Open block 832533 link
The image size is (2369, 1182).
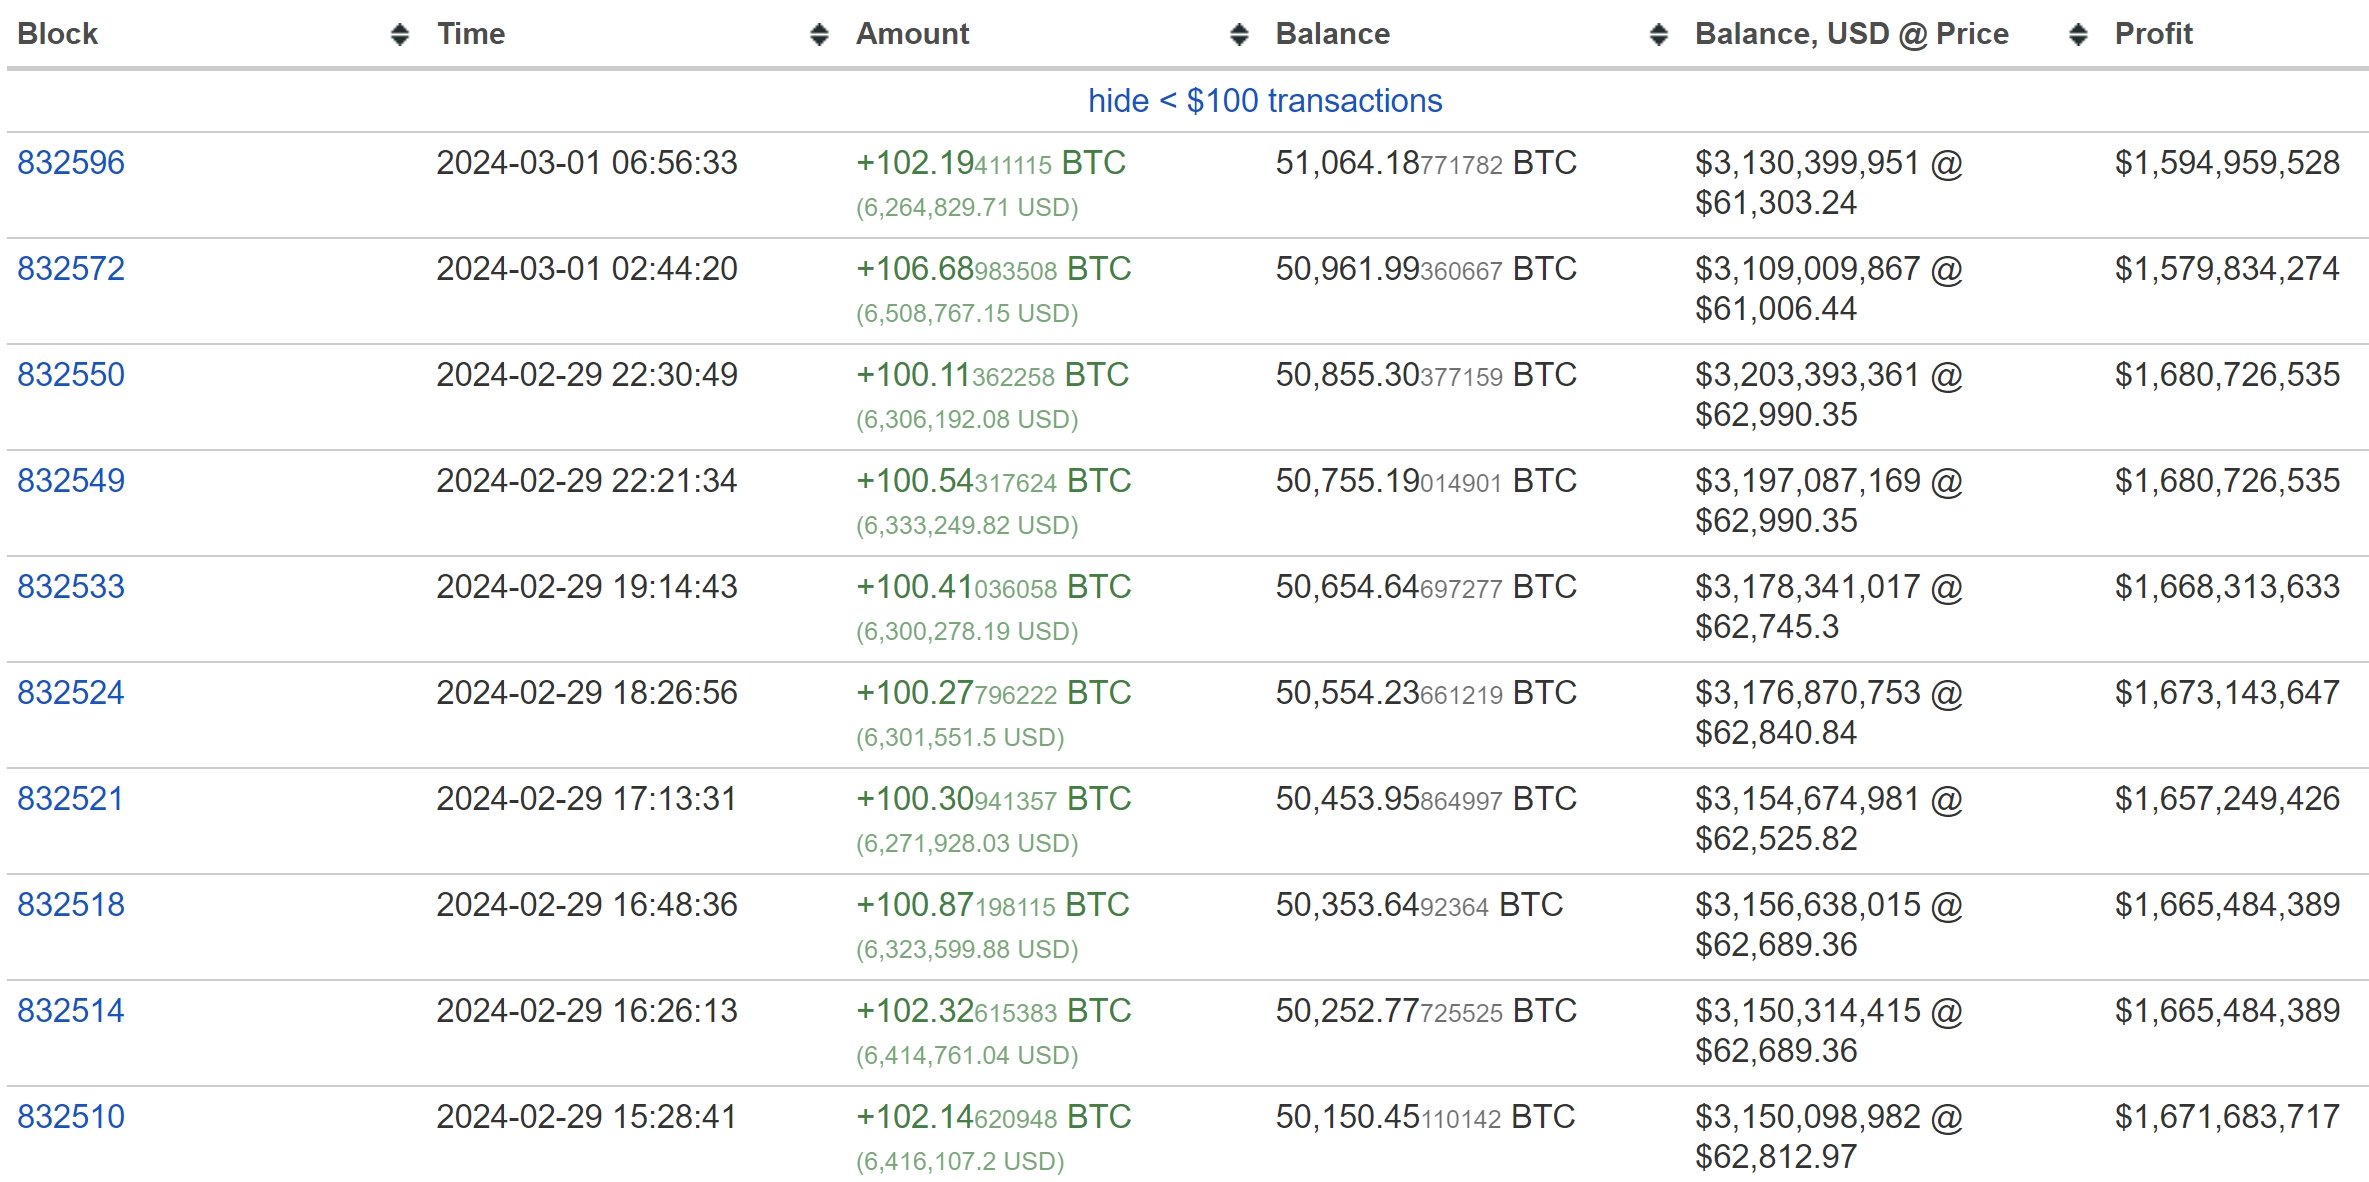pos(71,587)
